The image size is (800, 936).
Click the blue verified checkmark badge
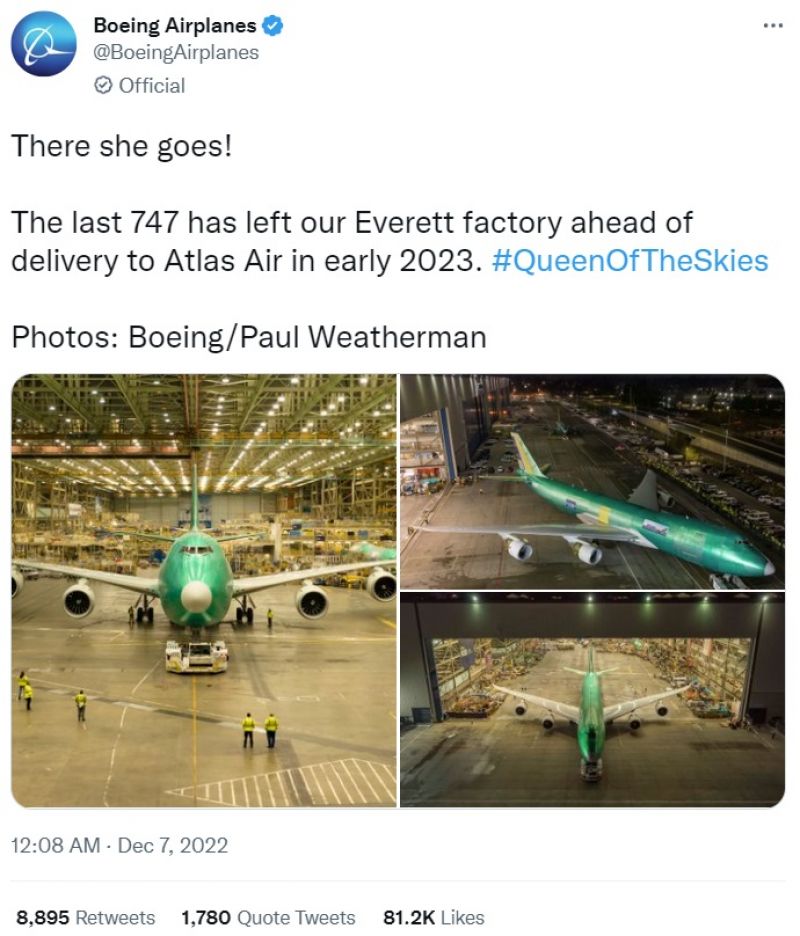click(x=272, y=26)
